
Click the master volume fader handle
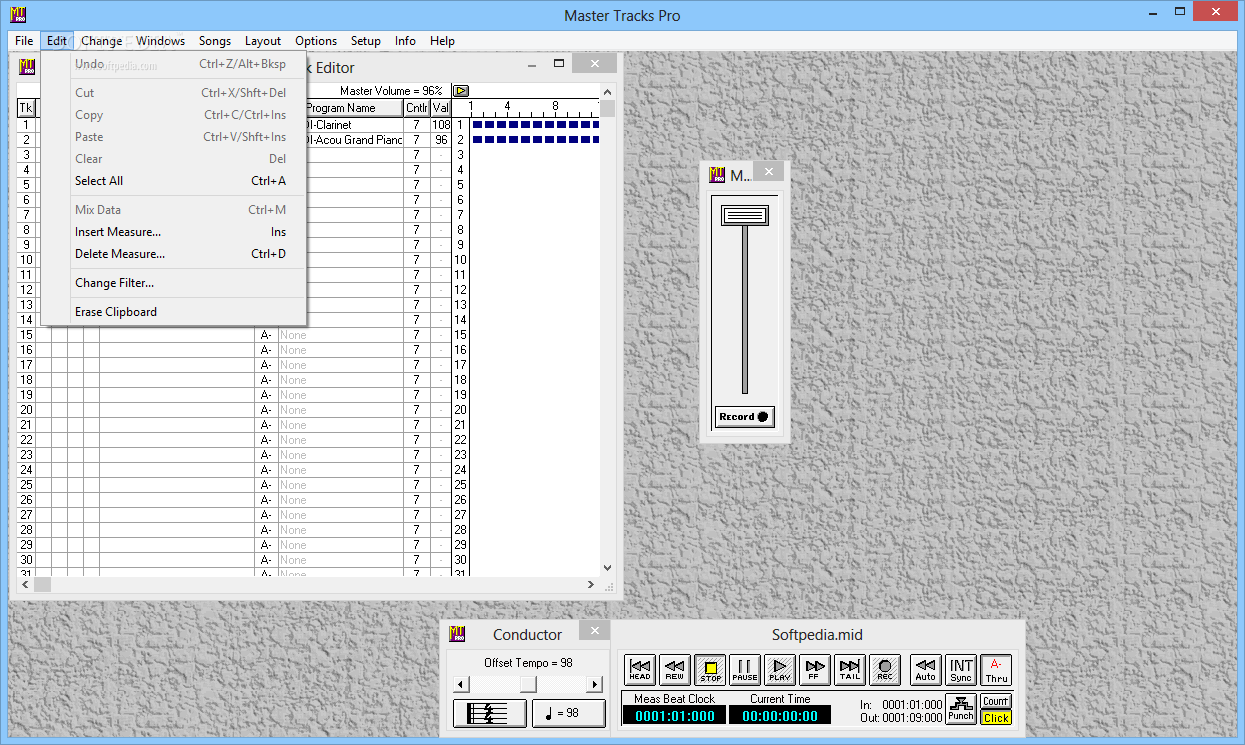point(745,215)
